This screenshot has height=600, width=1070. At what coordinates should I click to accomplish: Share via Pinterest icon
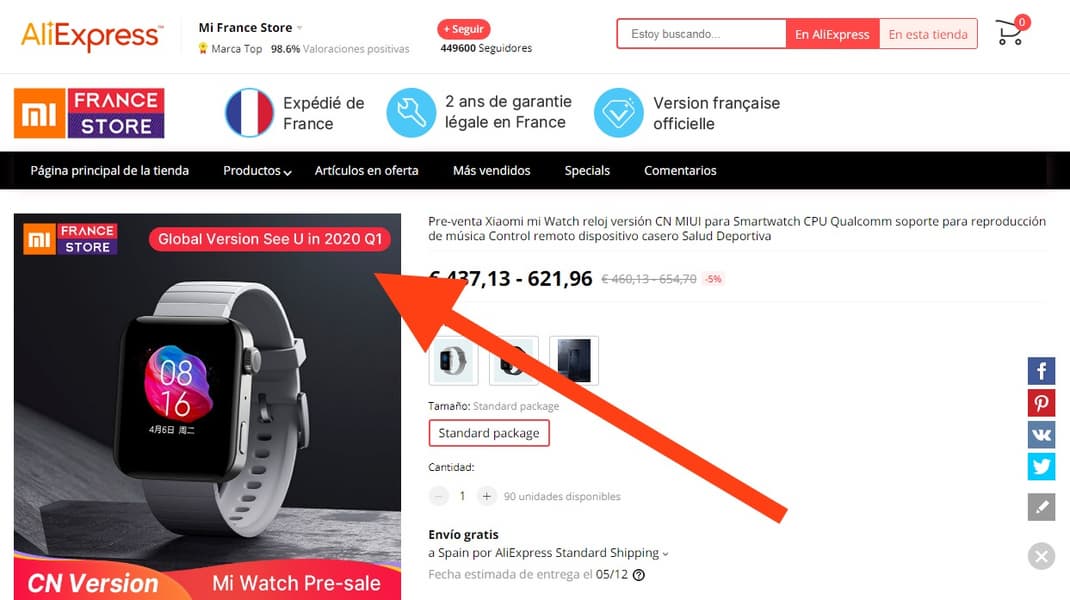click(x=1041, y=403)
